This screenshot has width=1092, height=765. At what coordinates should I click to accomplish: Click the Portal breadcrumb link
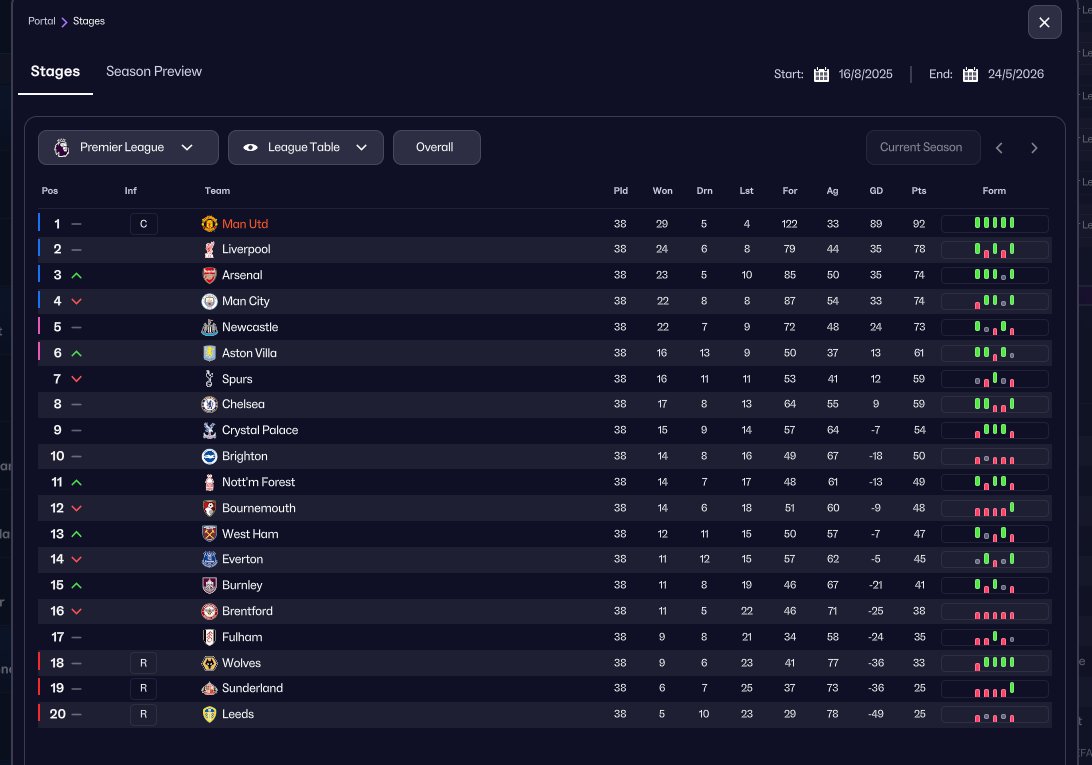click(41, 21)
